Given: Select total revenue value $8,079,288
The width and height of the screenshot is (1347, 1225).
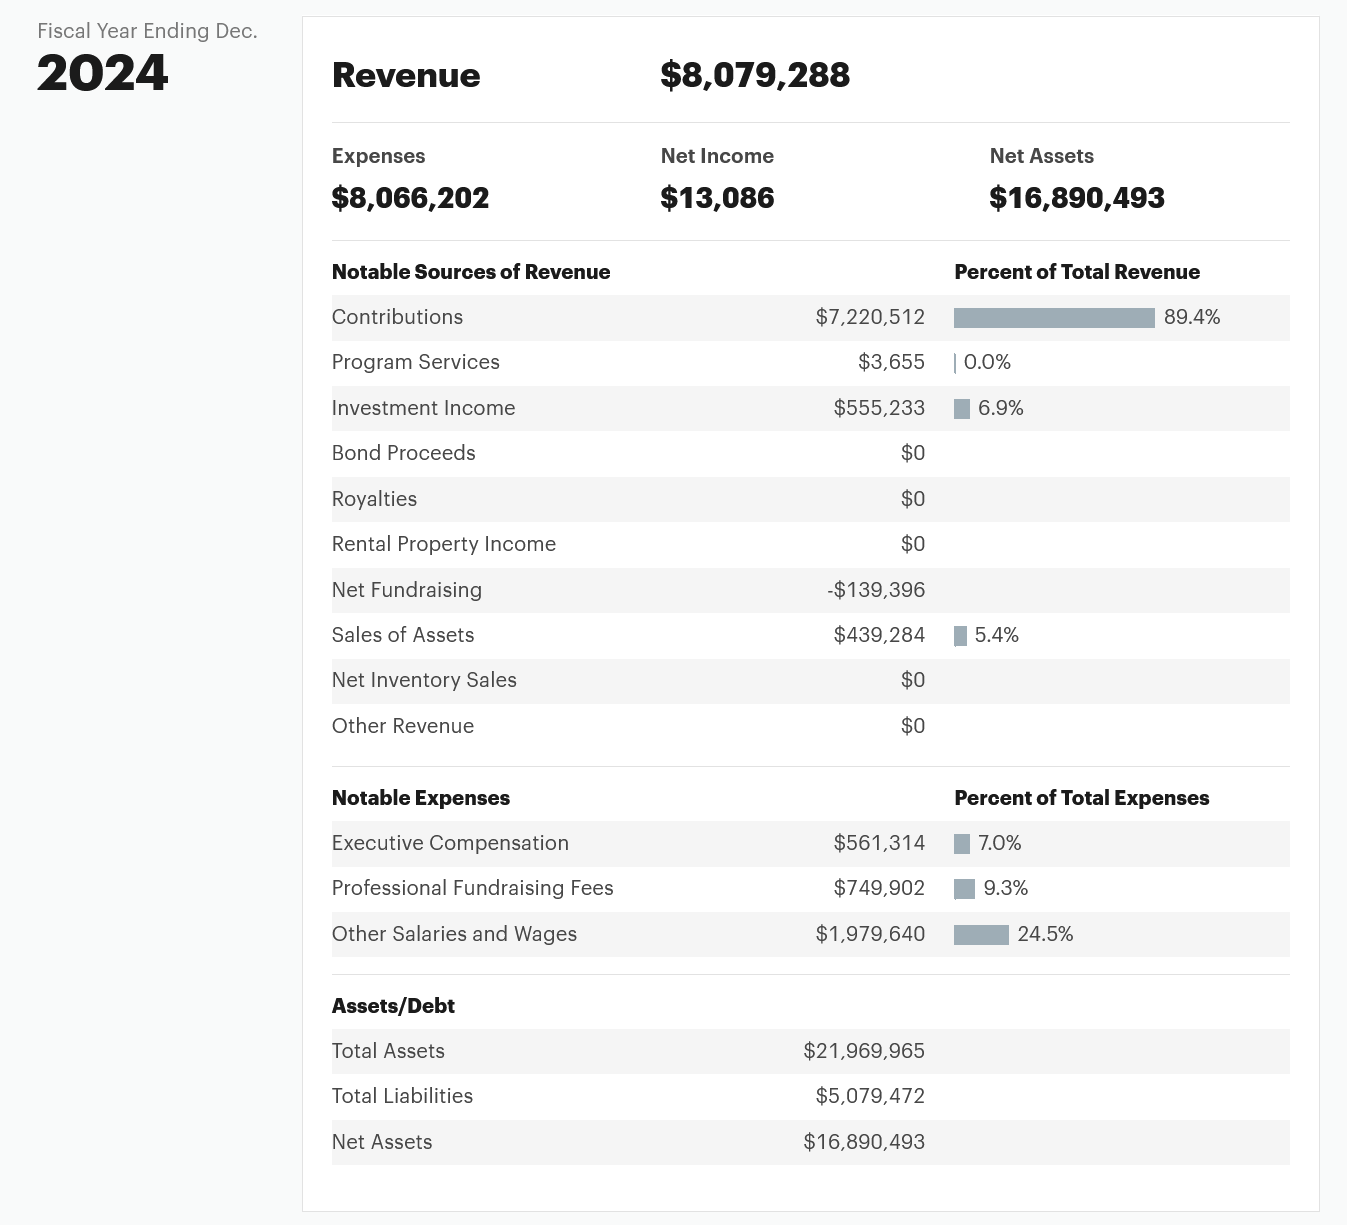Looking at the screenshot, I should point(755,75).
